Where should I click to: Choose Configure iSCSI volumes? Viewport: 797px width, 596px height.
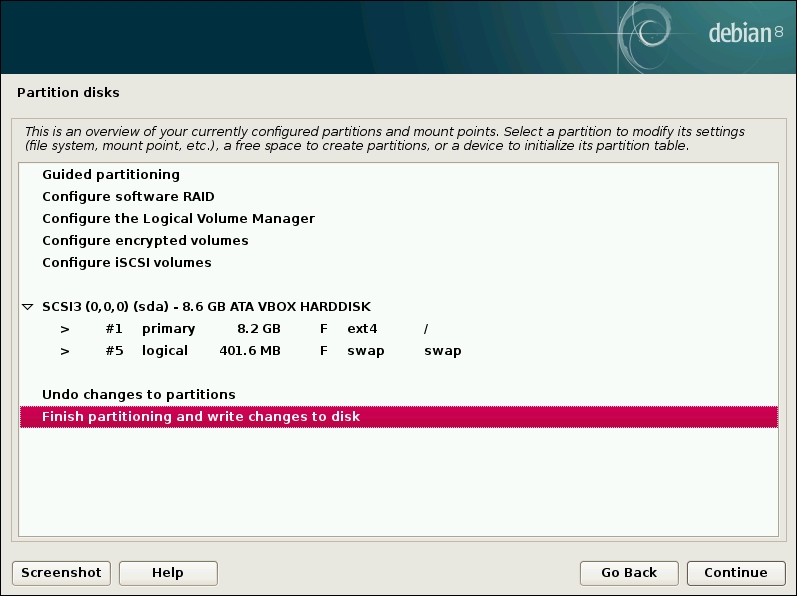[398, 262]
